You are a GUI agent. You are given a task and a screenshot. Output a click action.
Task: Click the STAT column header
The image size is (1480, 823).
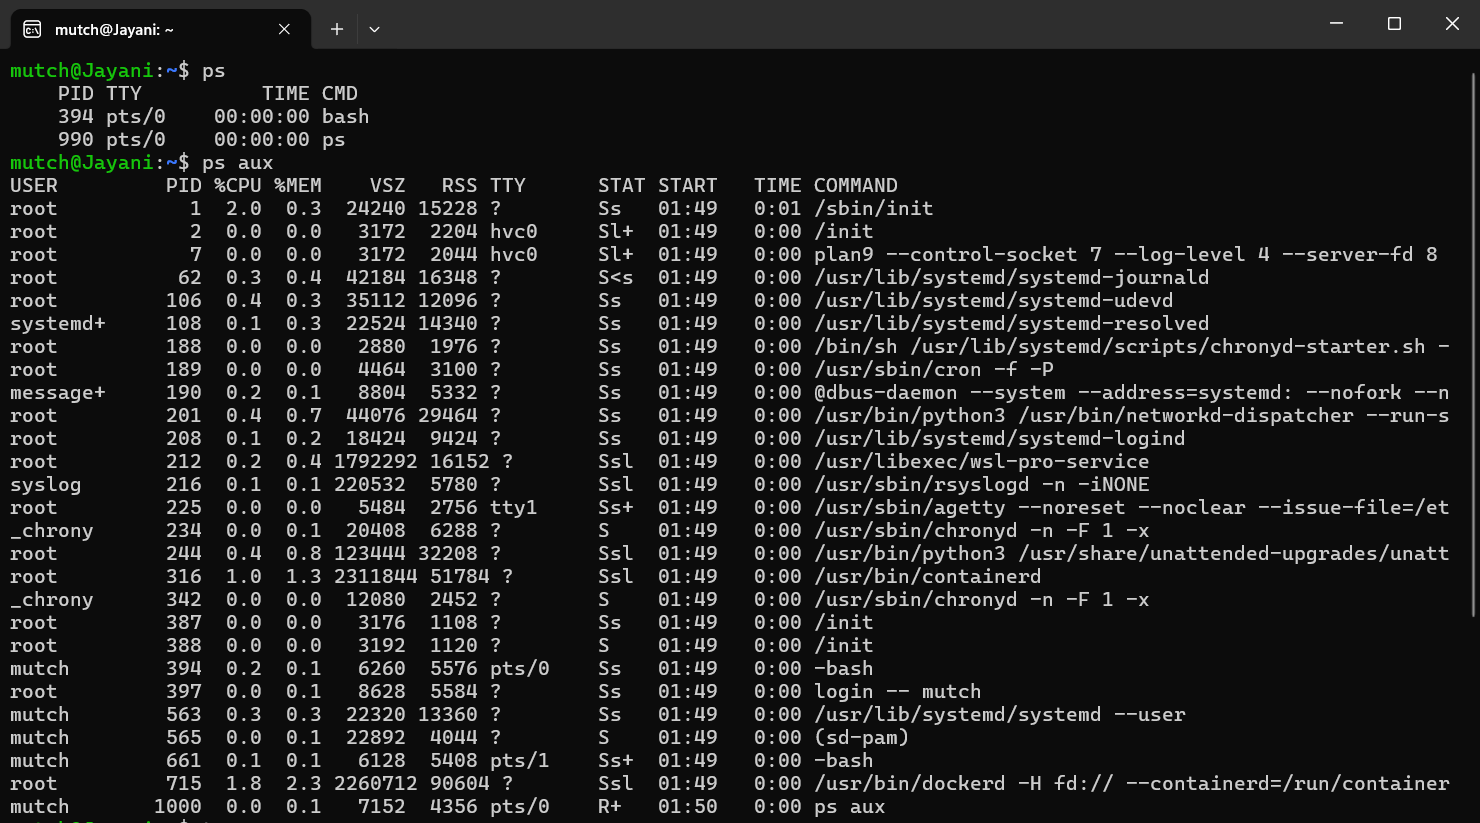pos(622,186)
